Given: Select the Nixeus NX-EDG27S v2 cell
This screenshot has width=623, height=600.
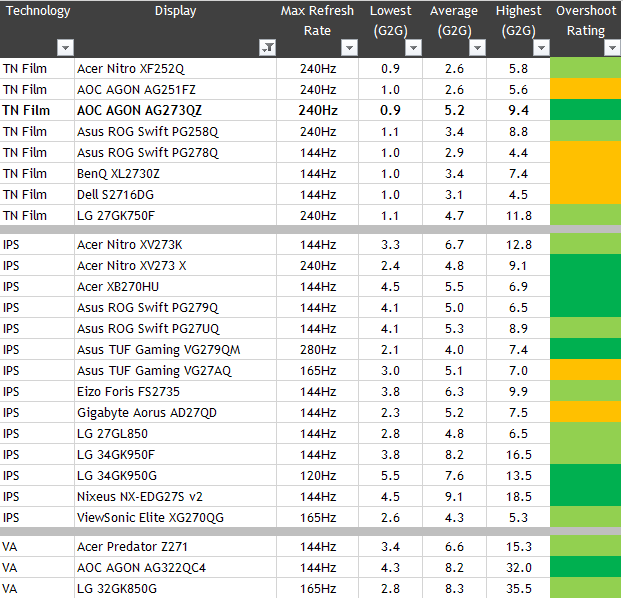Looking at the screenshot, I should click(x=139, y=496).
